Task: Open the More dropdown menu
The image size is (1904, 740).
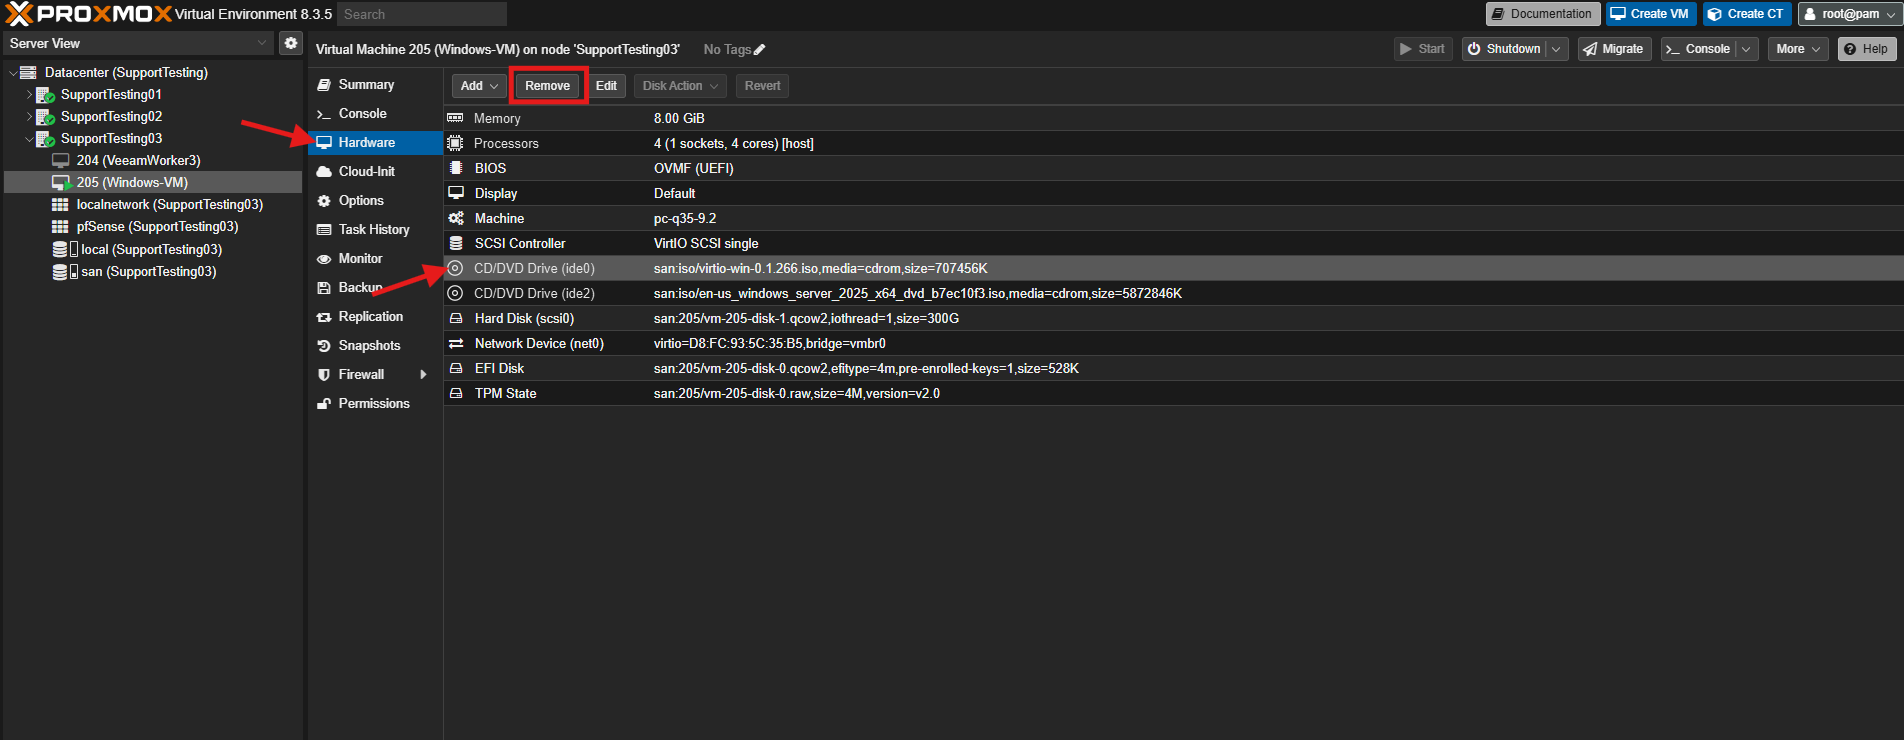Action: (1798, 49)
